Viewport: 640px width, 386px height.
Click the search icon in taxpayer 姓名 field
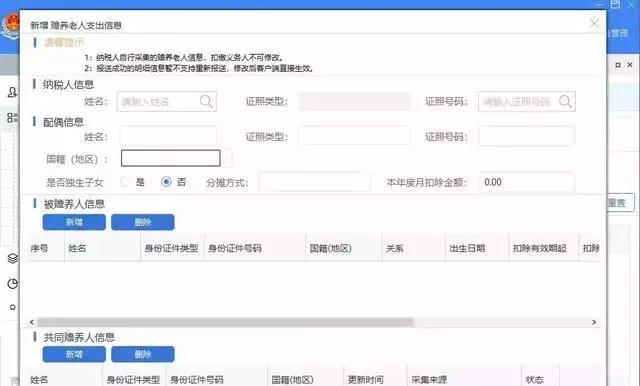(x=206, y=101)
